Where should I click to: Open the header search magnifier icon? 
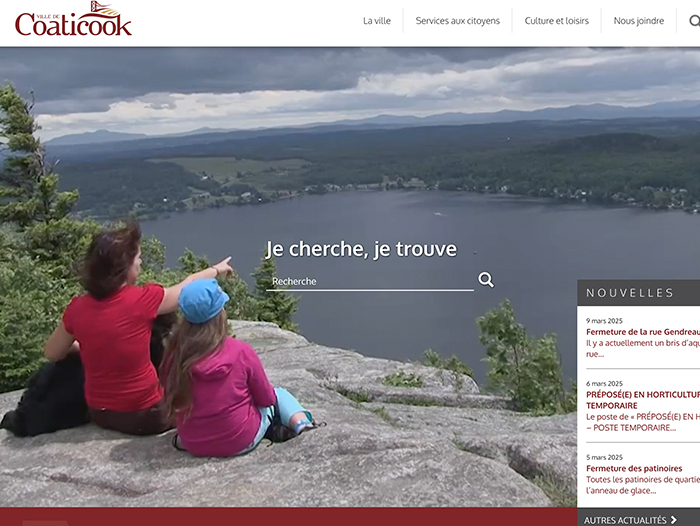pos(694,21)
